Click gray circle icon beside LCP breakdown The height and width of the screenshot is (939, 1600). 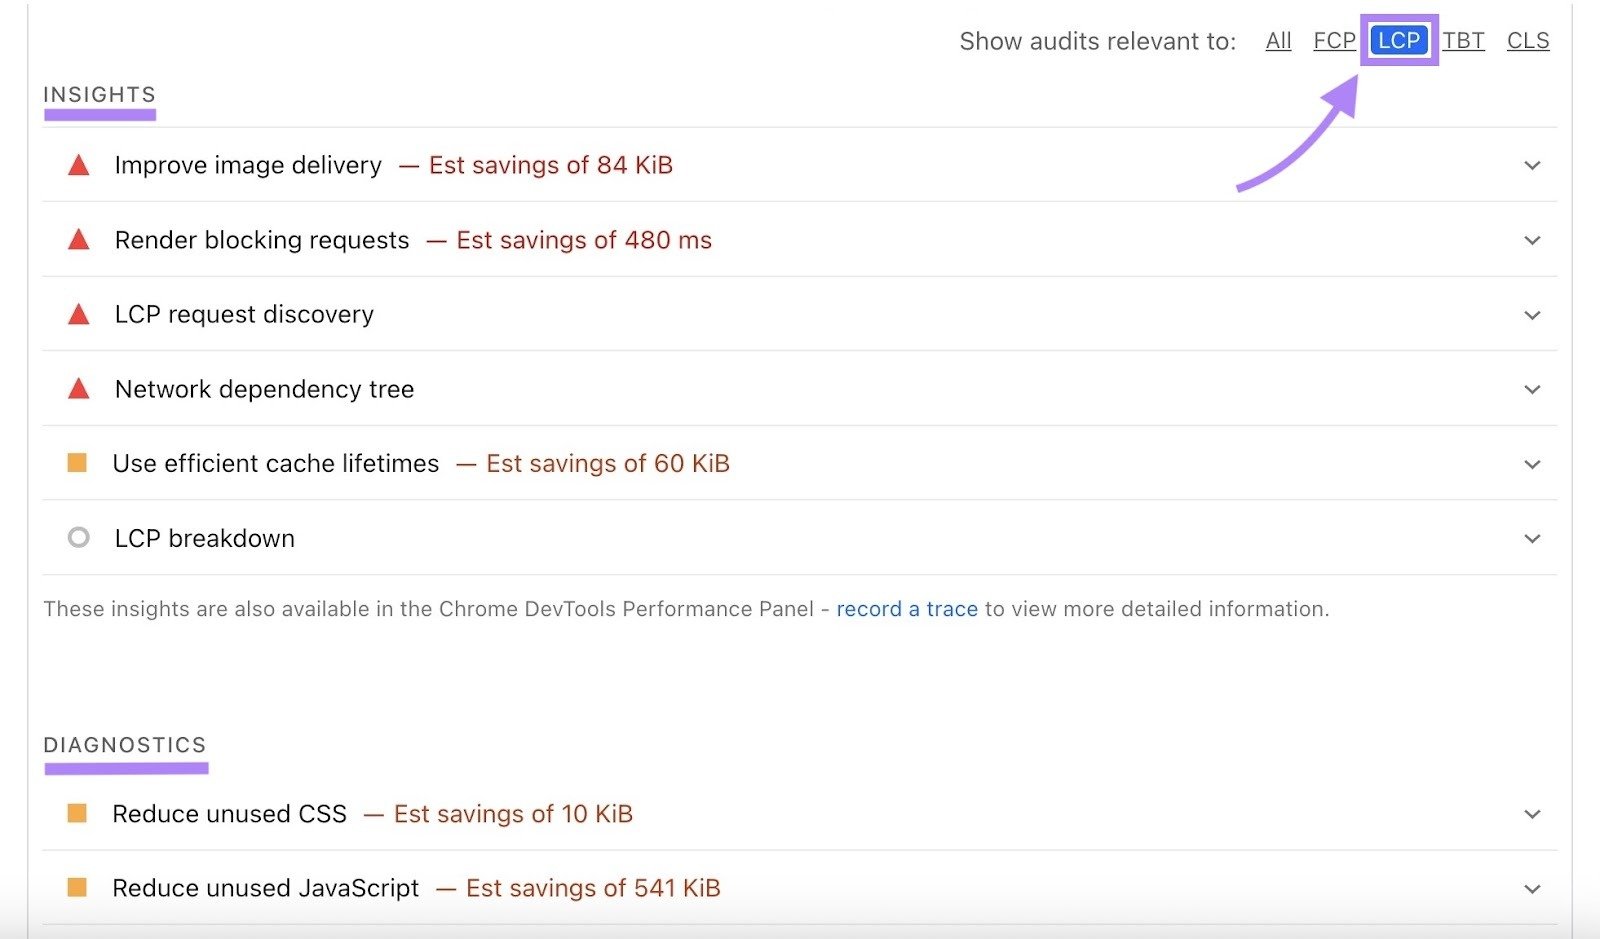click(78, 538)
